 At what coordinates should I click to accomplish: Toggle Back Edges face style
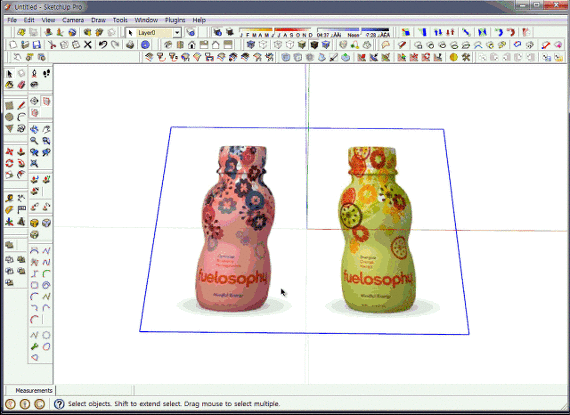(x=263, y=45)
